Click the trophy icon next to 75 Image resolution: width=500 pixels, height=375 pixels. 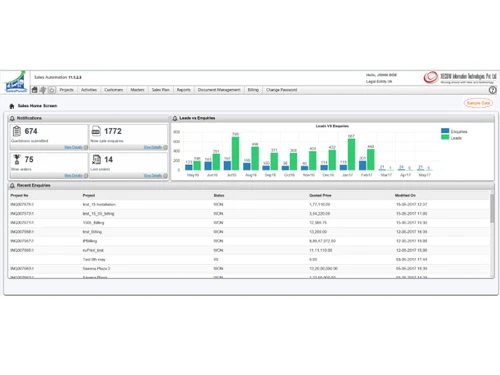coord(17,159)
